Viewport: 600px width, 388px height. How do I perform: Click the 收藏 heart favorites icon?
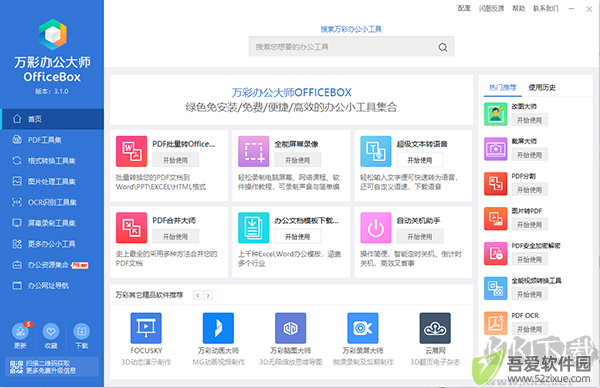coord(51,331)
